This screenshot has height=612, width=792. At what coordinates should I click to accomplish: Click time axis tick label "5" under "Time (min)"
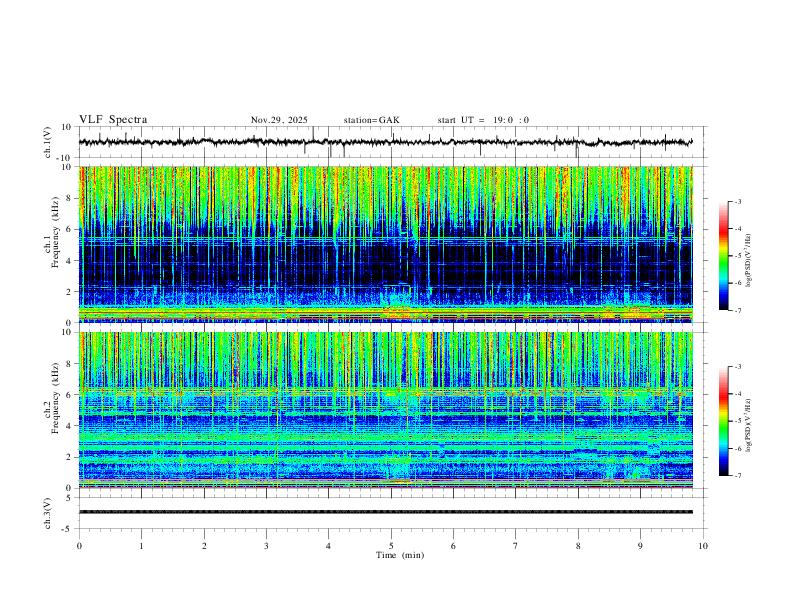[x=391, y=546]
